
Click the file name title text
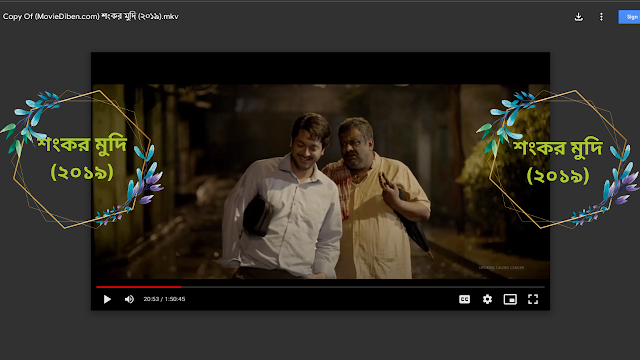coord(91,16)
